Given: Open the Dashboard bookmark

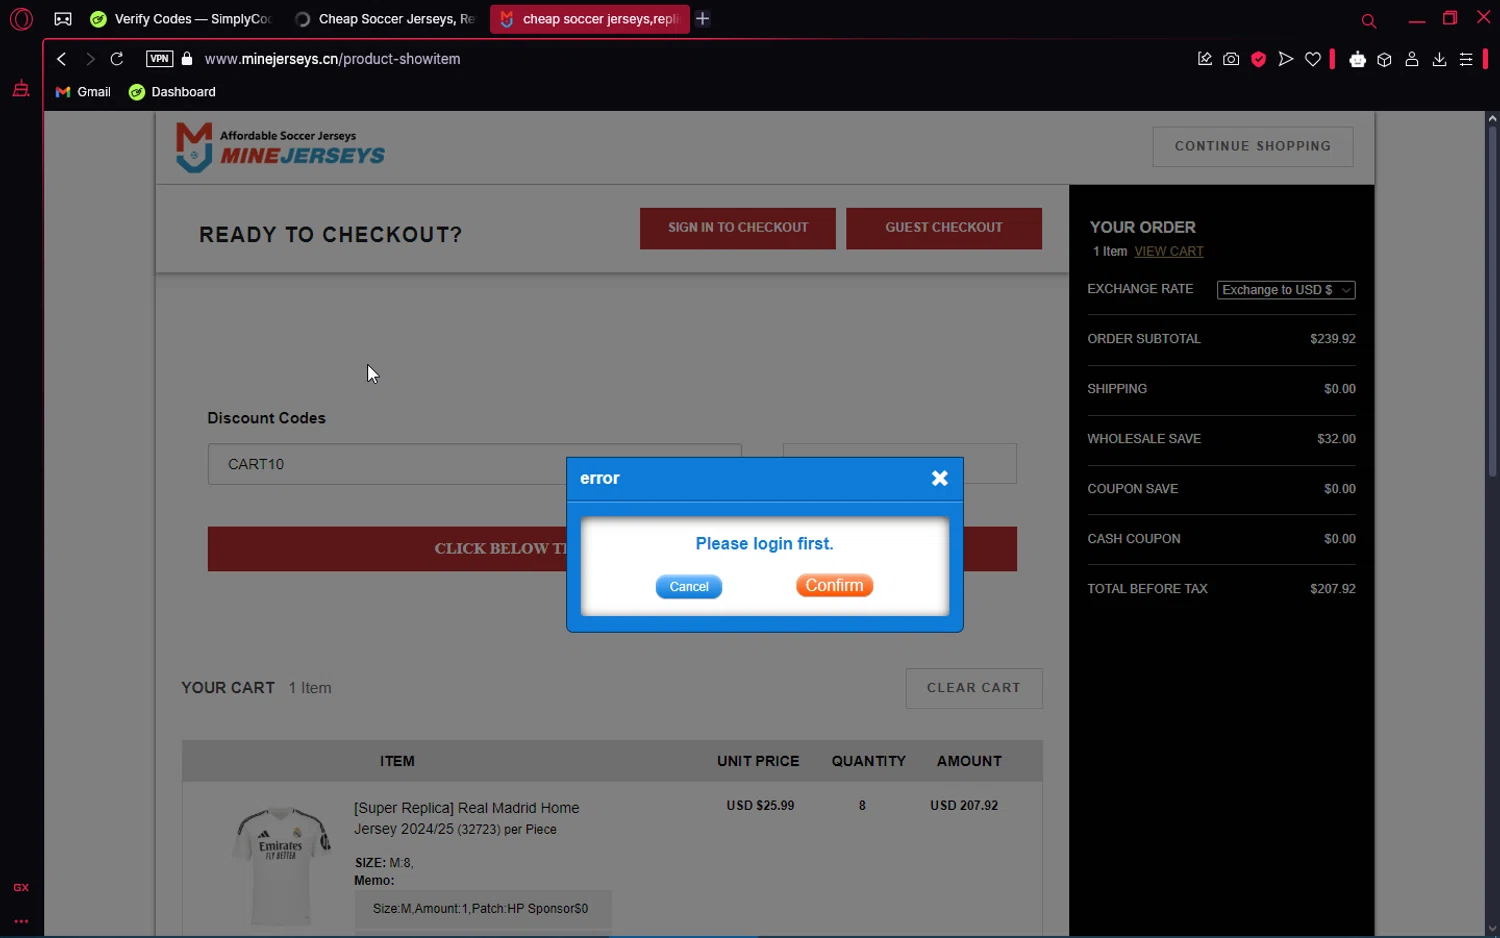Looking at the screenshot, I should pyautogui.click(x=172, y=92).
